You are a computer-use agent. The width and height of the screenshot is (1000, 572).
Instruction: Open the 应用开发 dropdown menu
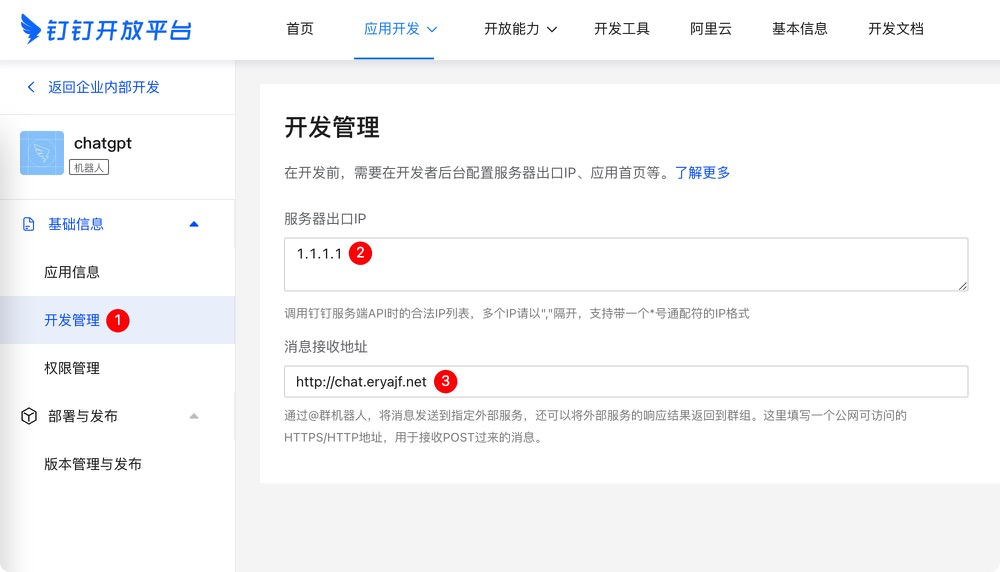coord(400,29)
